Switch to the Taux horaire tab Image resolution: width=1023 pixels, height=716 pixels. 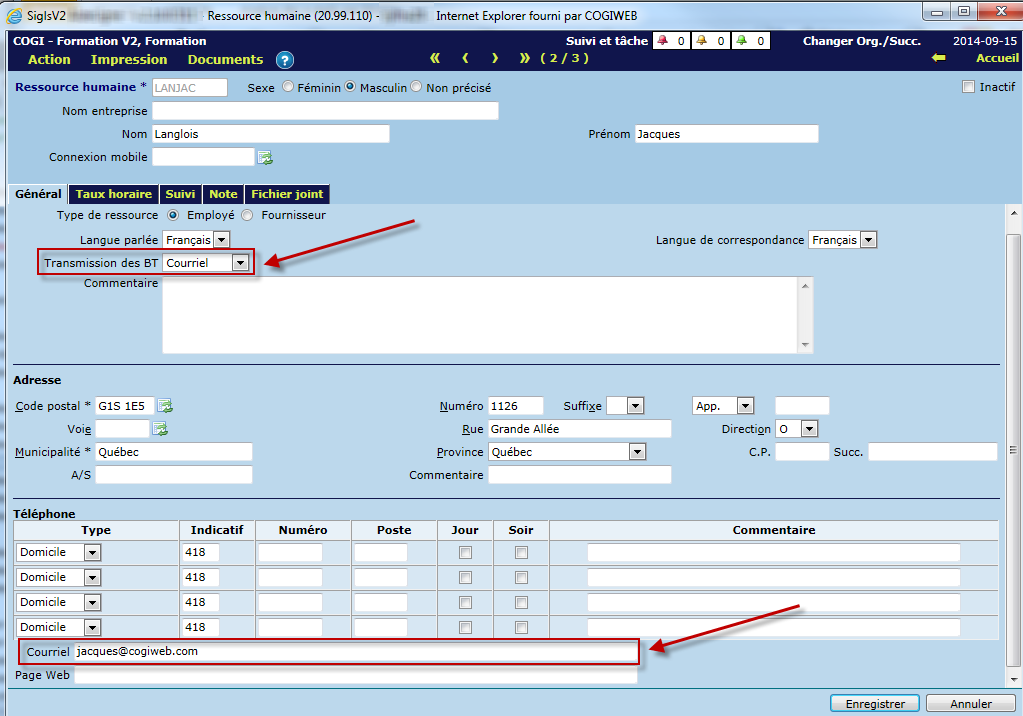[114, 194]
